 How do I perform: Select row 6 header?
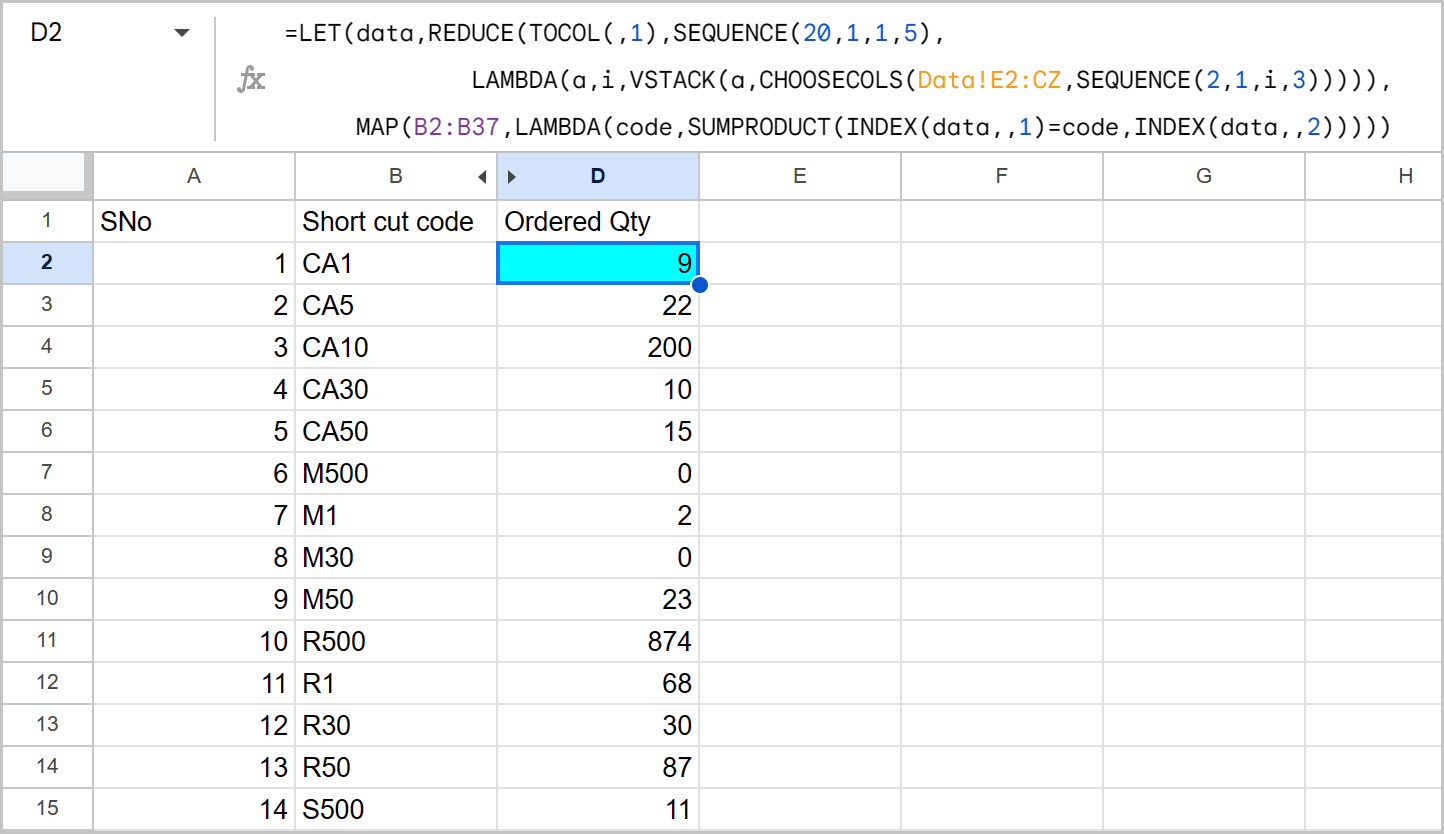point(47,430)
